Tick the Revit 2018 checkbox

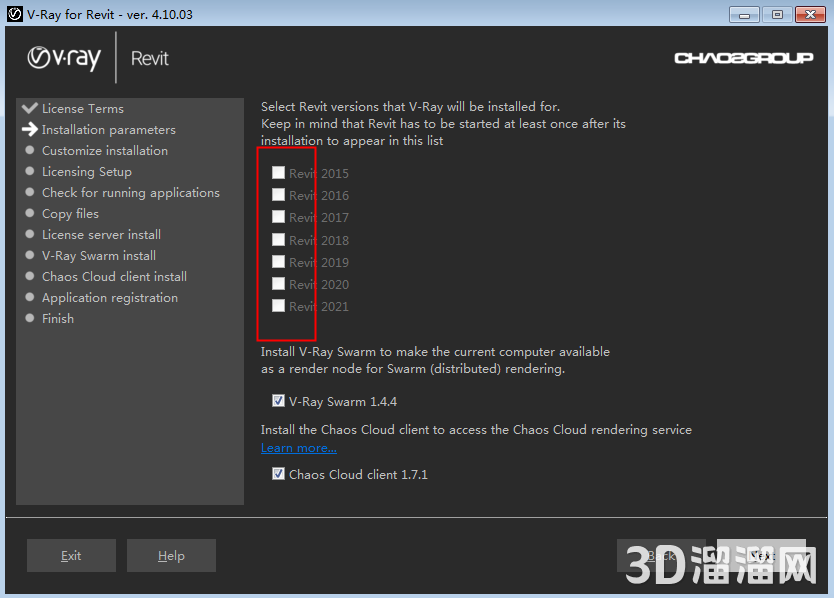(278, 240)
